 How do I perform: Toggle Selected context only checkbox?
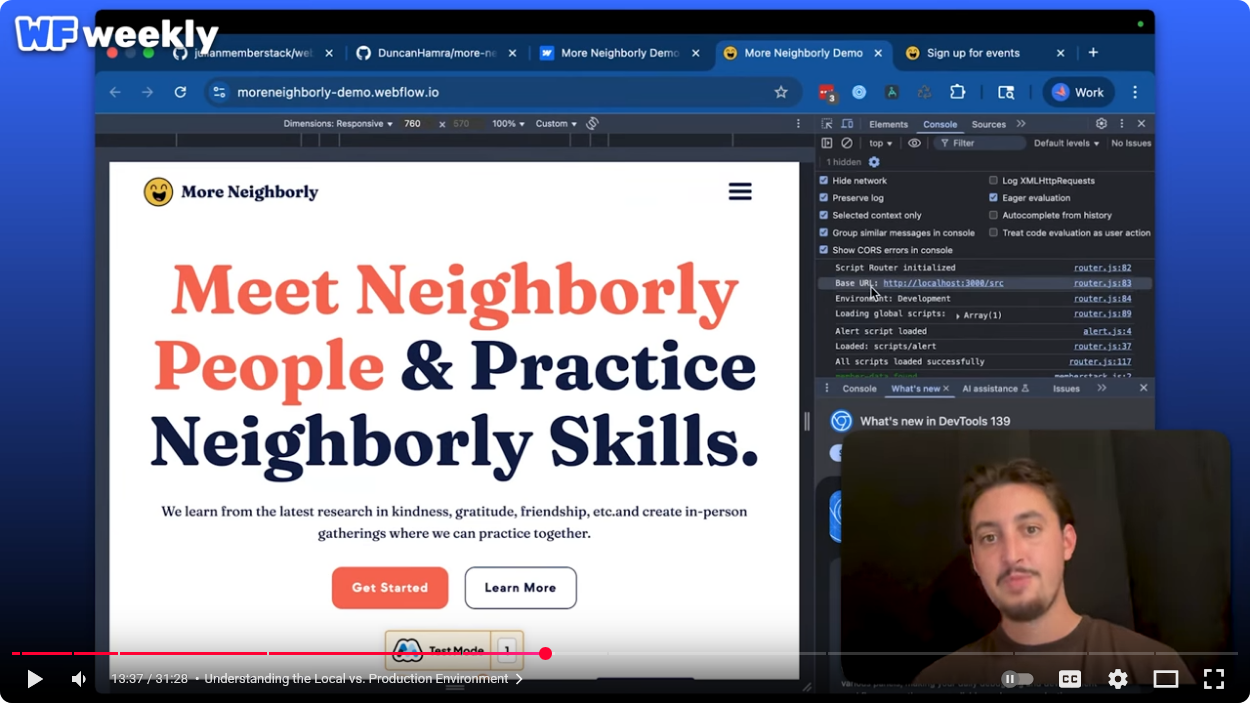coord(824,215)
